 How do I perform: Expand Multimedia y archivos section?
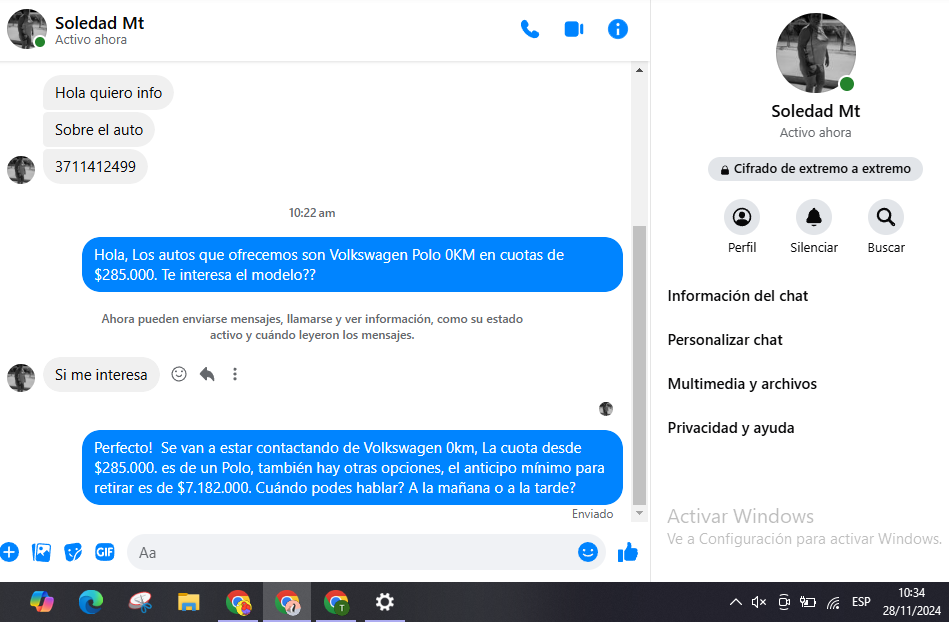742,384
